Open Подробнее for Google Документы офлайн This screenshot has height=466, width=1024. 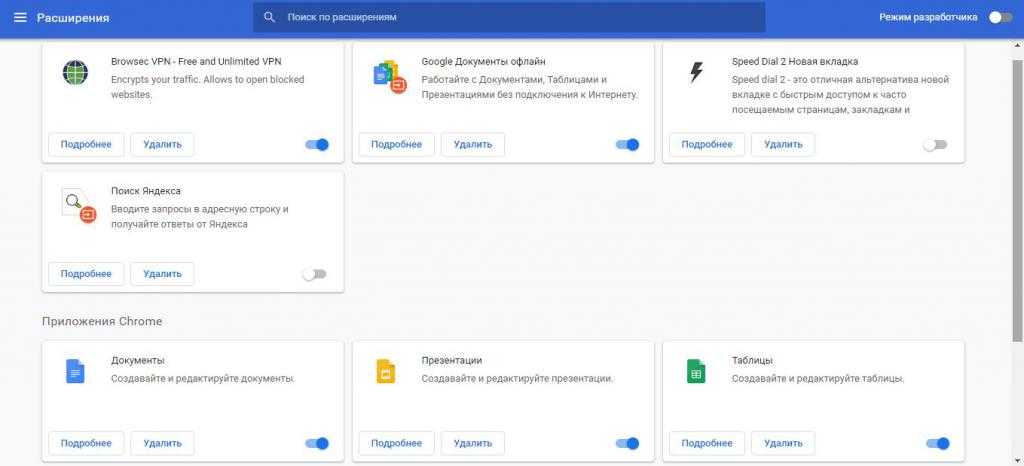(396, 144)
